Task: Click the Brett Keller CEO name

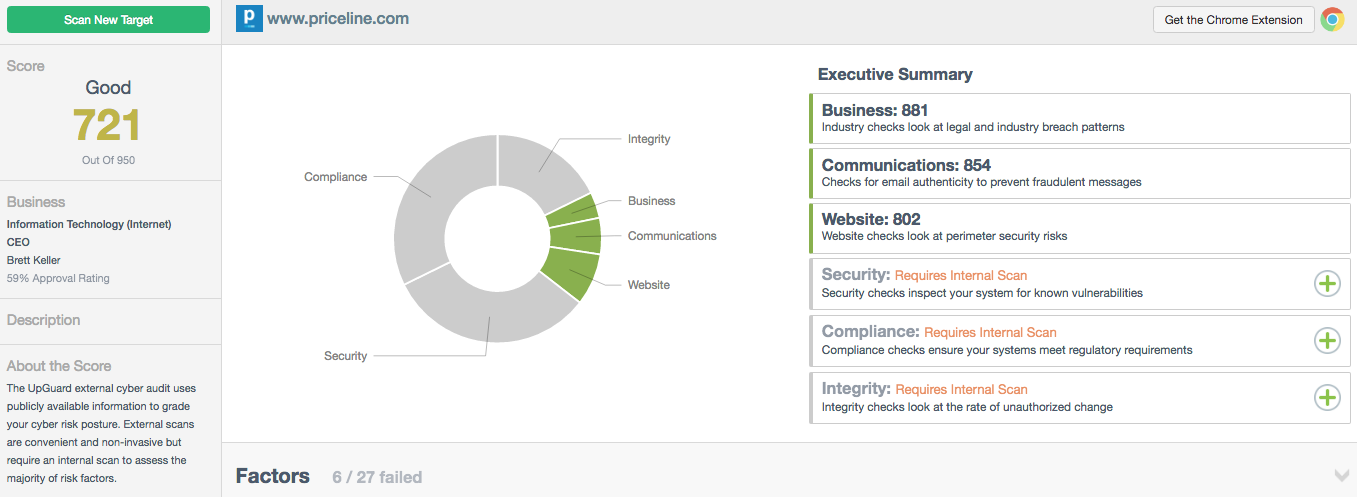Action: tap(34, 260)
